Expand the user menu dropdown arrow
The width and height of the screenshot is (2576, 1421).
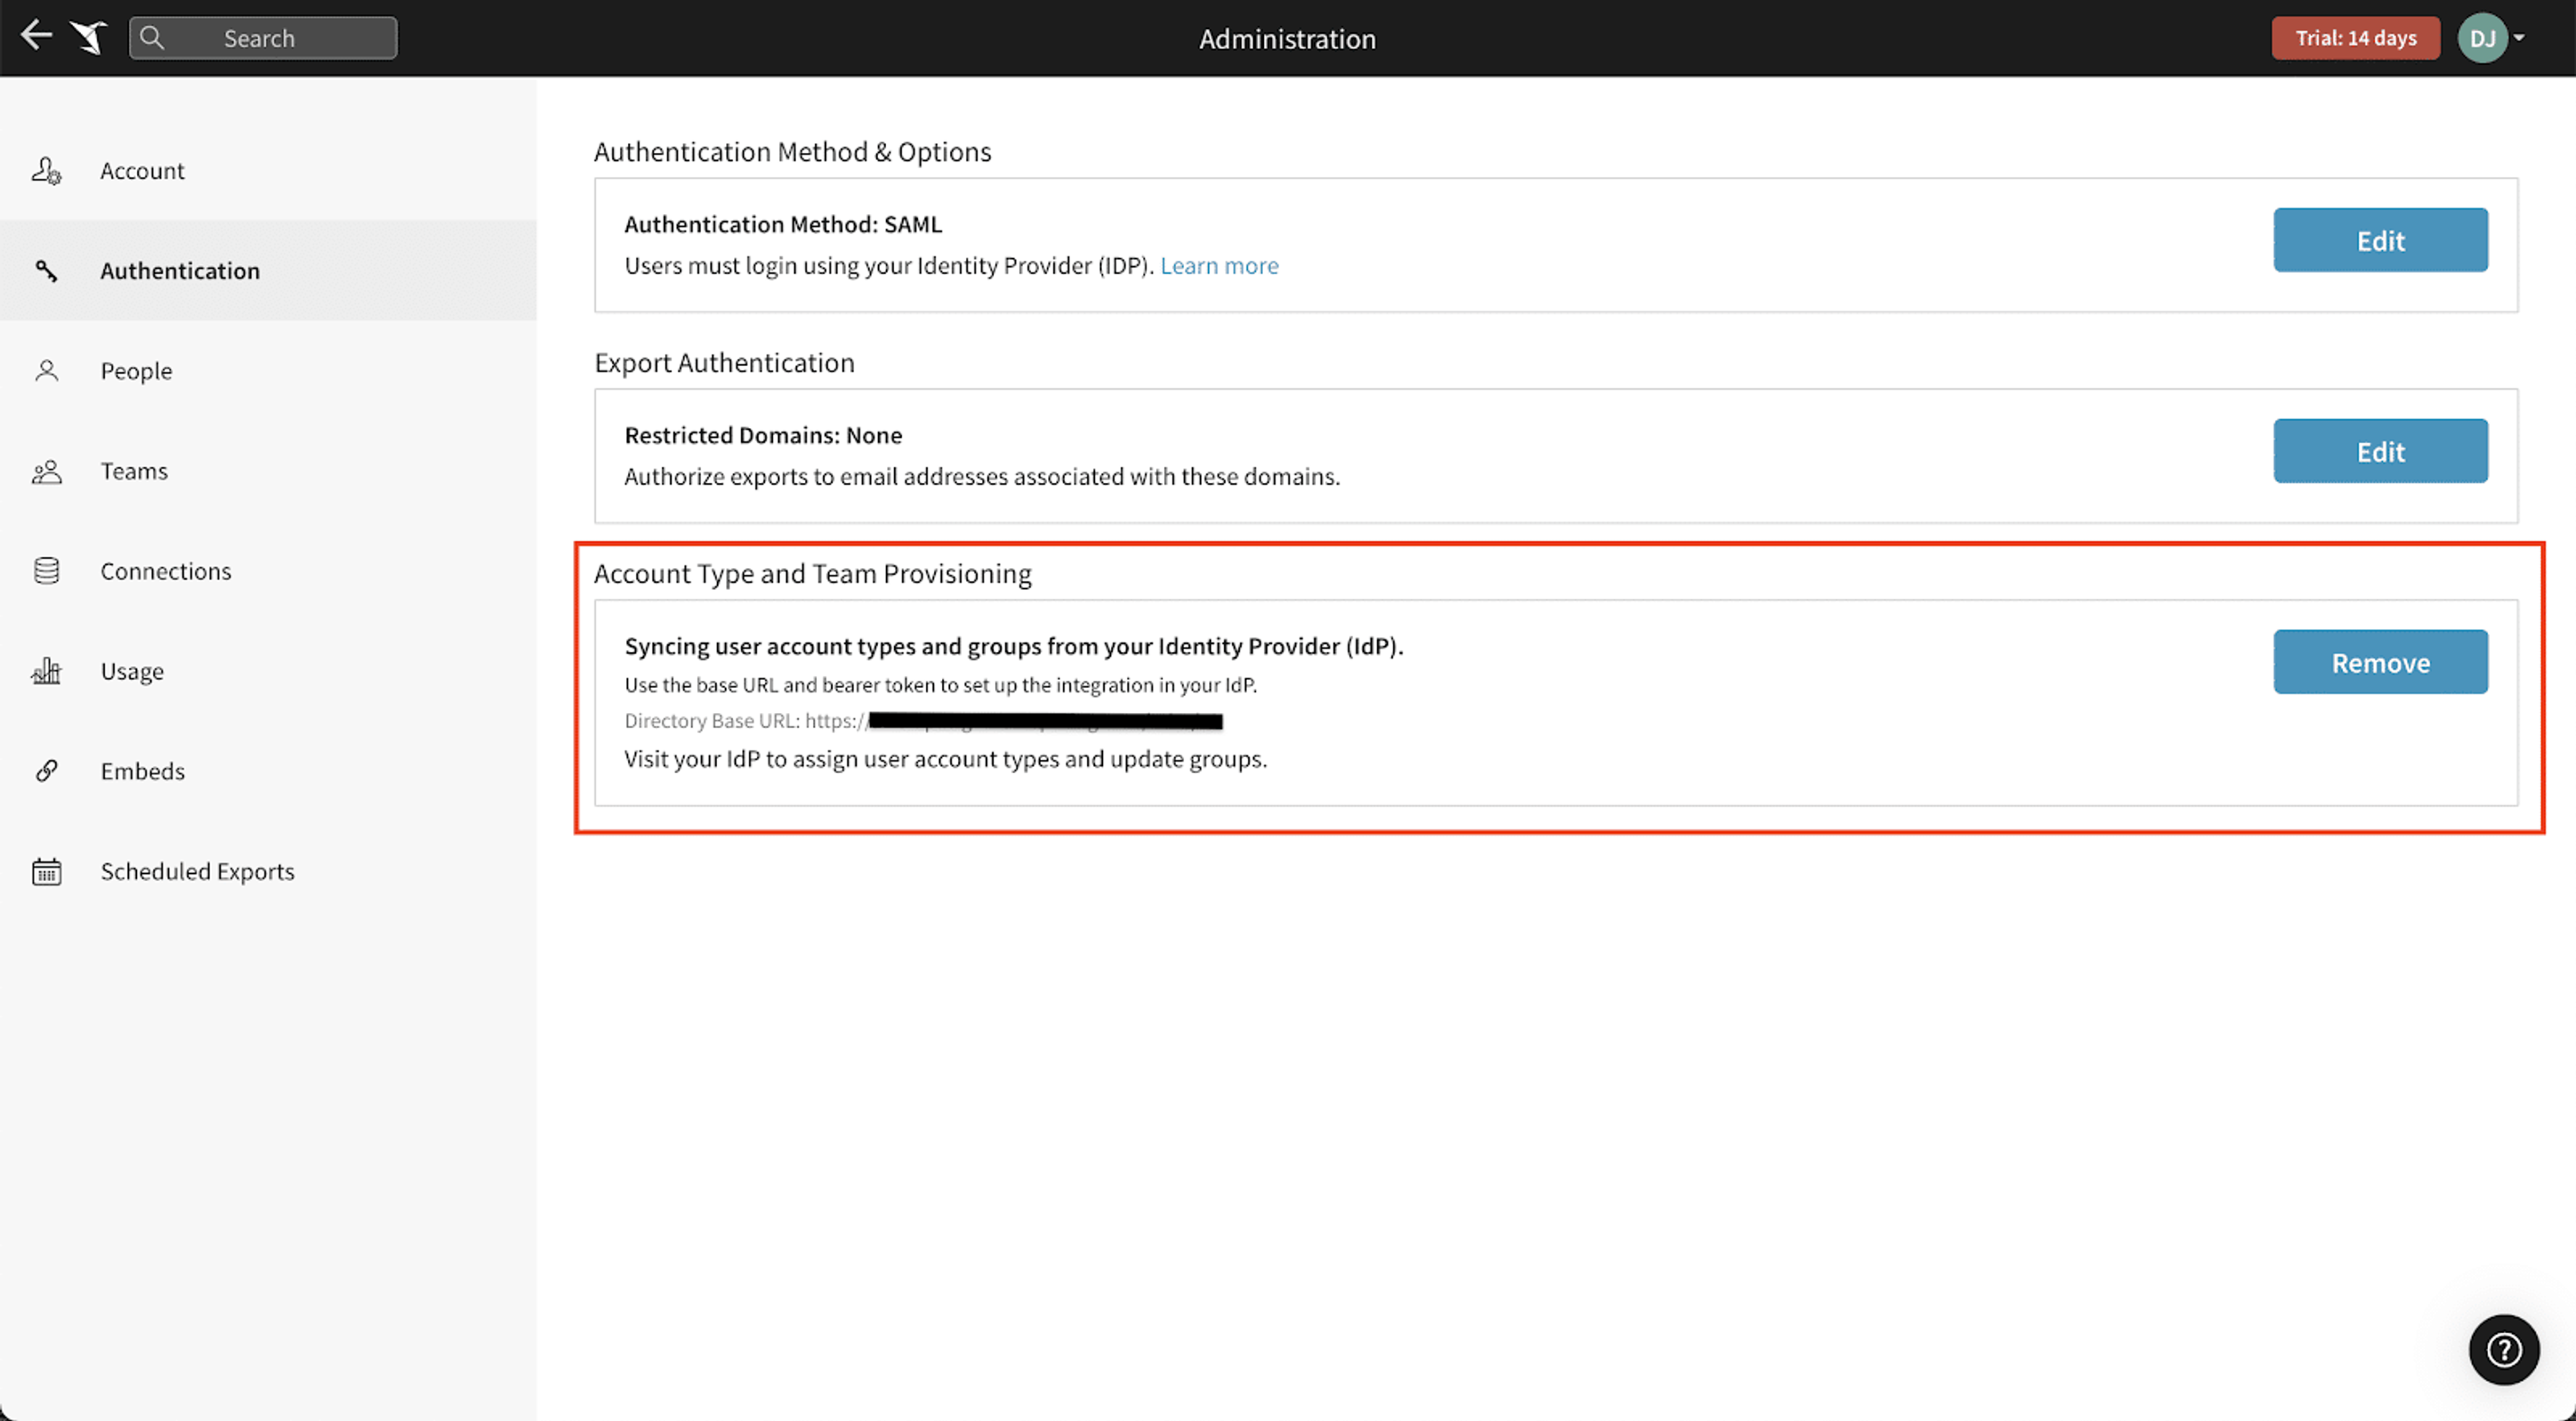[2519, 37]
